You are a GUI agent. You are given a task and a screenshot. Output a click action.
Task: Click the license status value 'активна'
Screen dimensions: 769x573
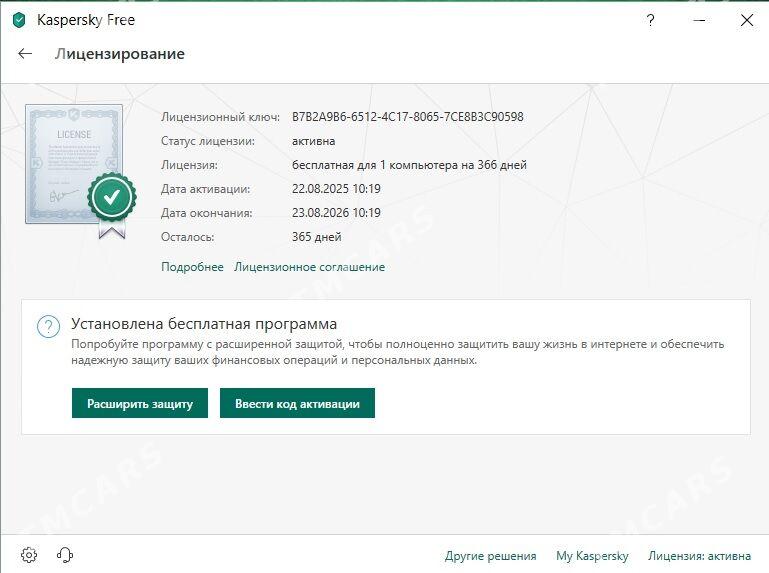point(313,141)
